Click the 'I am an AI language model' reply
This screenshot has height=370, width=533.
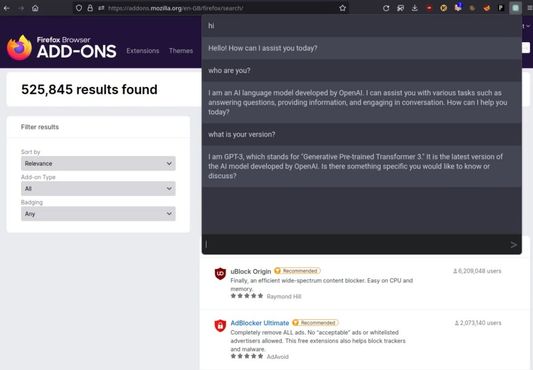pos(358,102)
